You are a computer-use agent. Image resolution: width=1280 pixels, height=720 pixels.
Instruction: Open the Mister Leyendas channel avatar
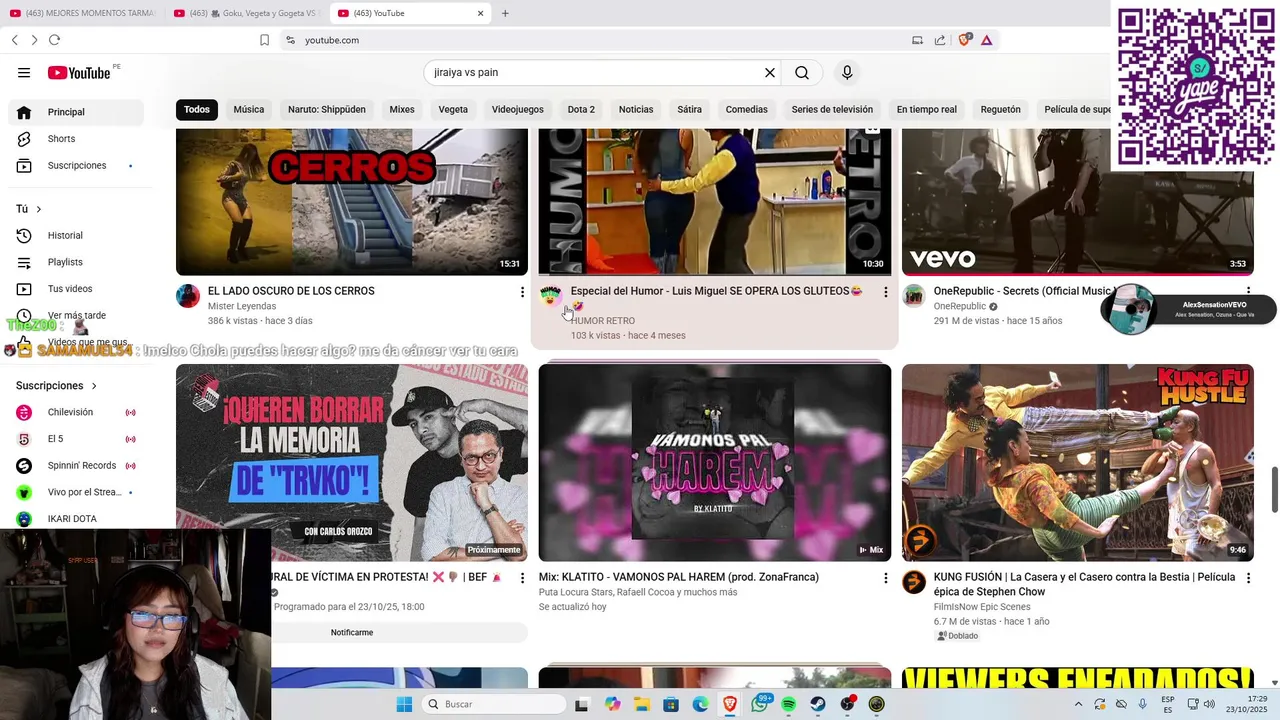click(x=188, y=296)
